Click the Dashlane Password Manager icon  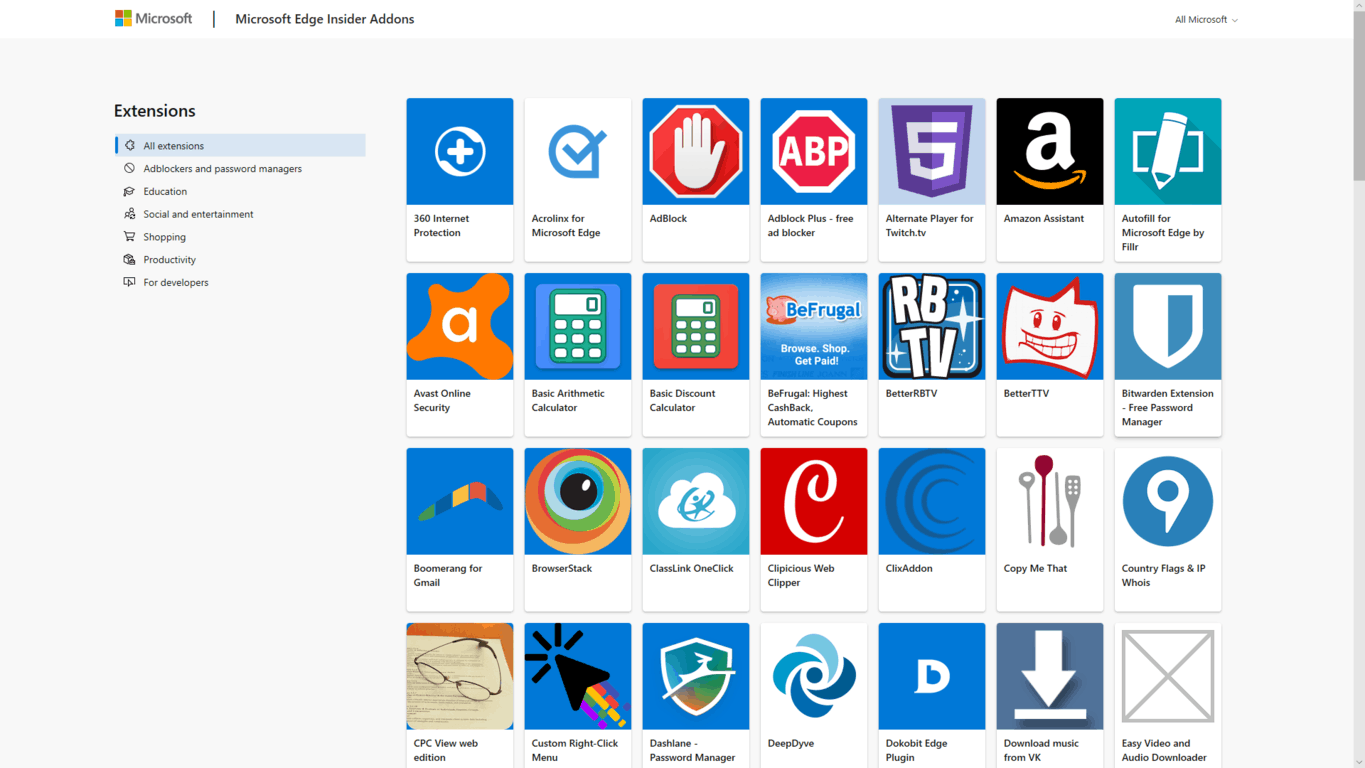[695, 677]
